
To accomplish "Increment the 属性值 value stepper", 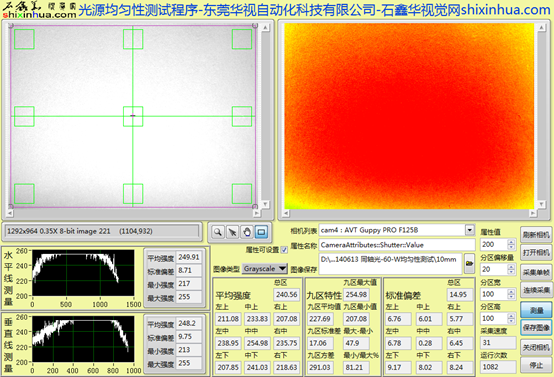I will (511, 242).
